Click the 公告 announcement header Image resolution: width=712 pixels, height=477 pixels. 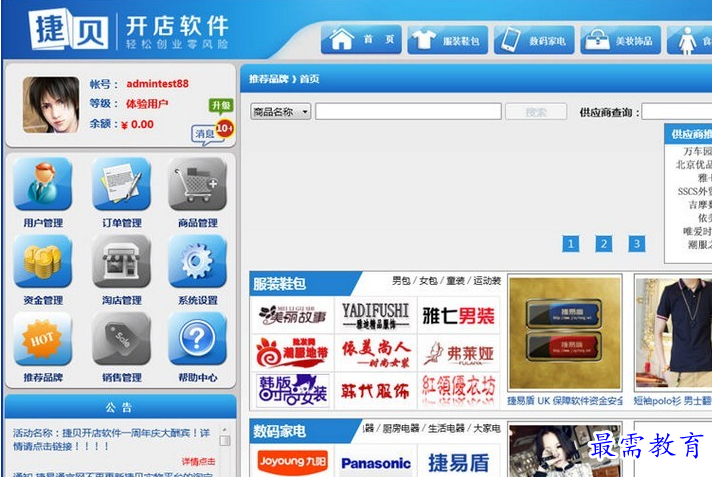pos(119,407)
